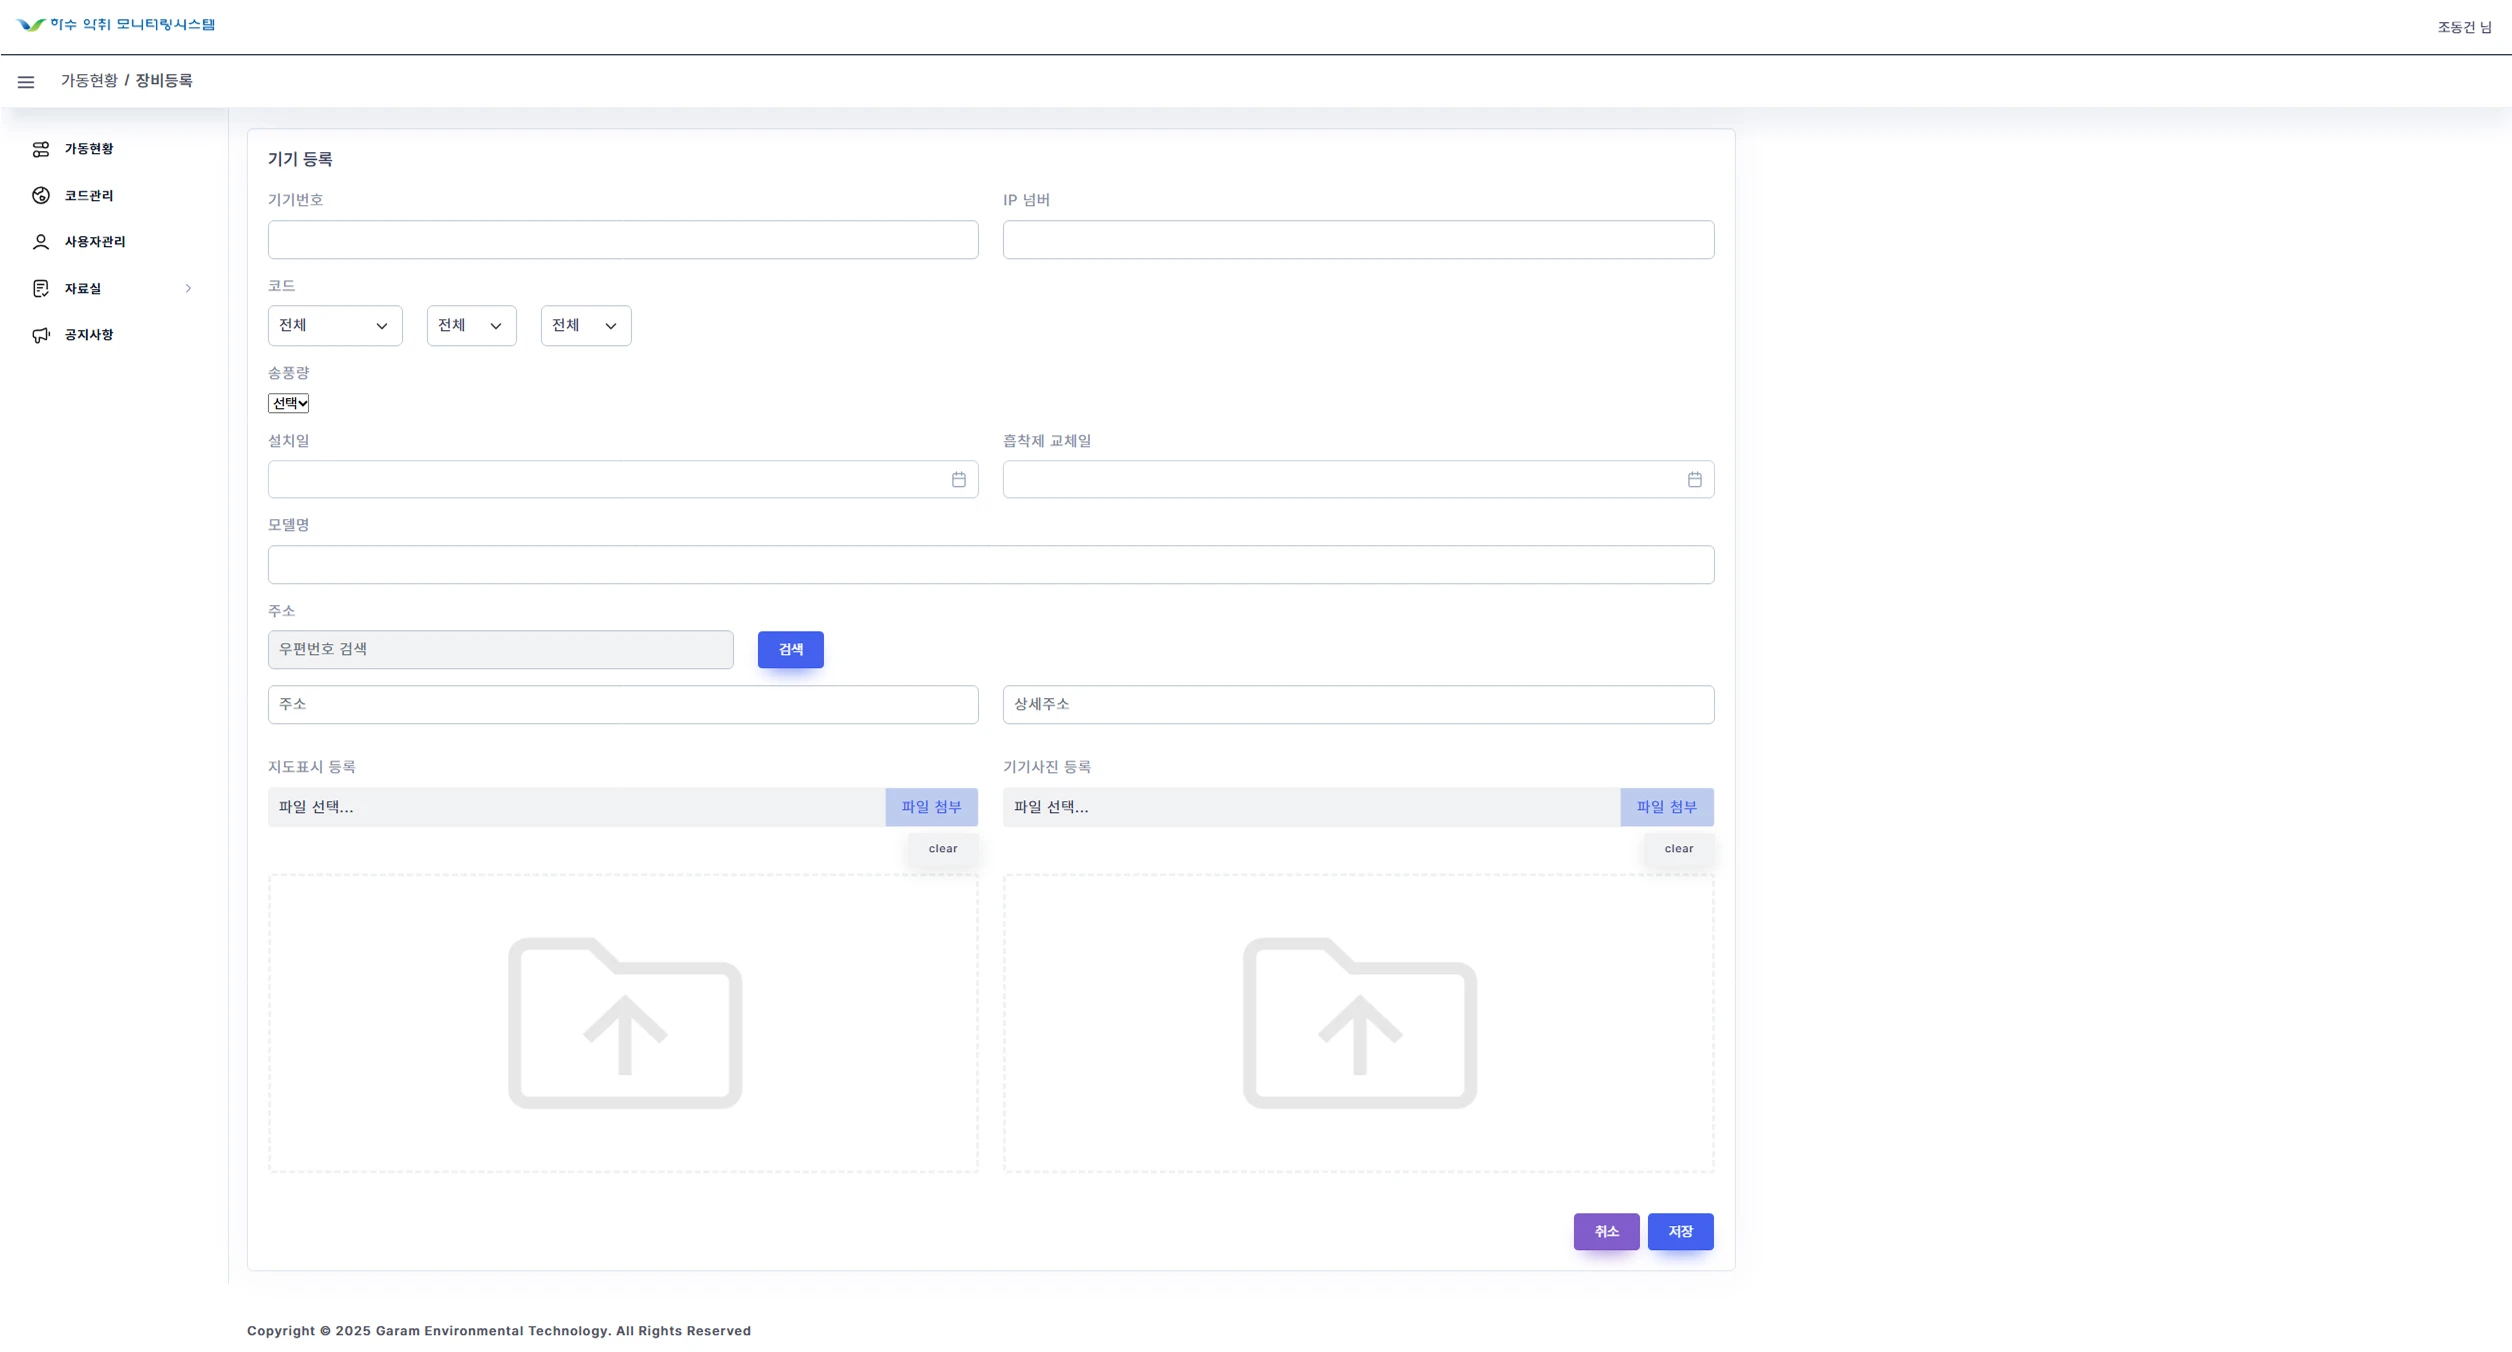
Task: Click the 가동현황 sidebar icon
Action: click(x=41, y=149)
